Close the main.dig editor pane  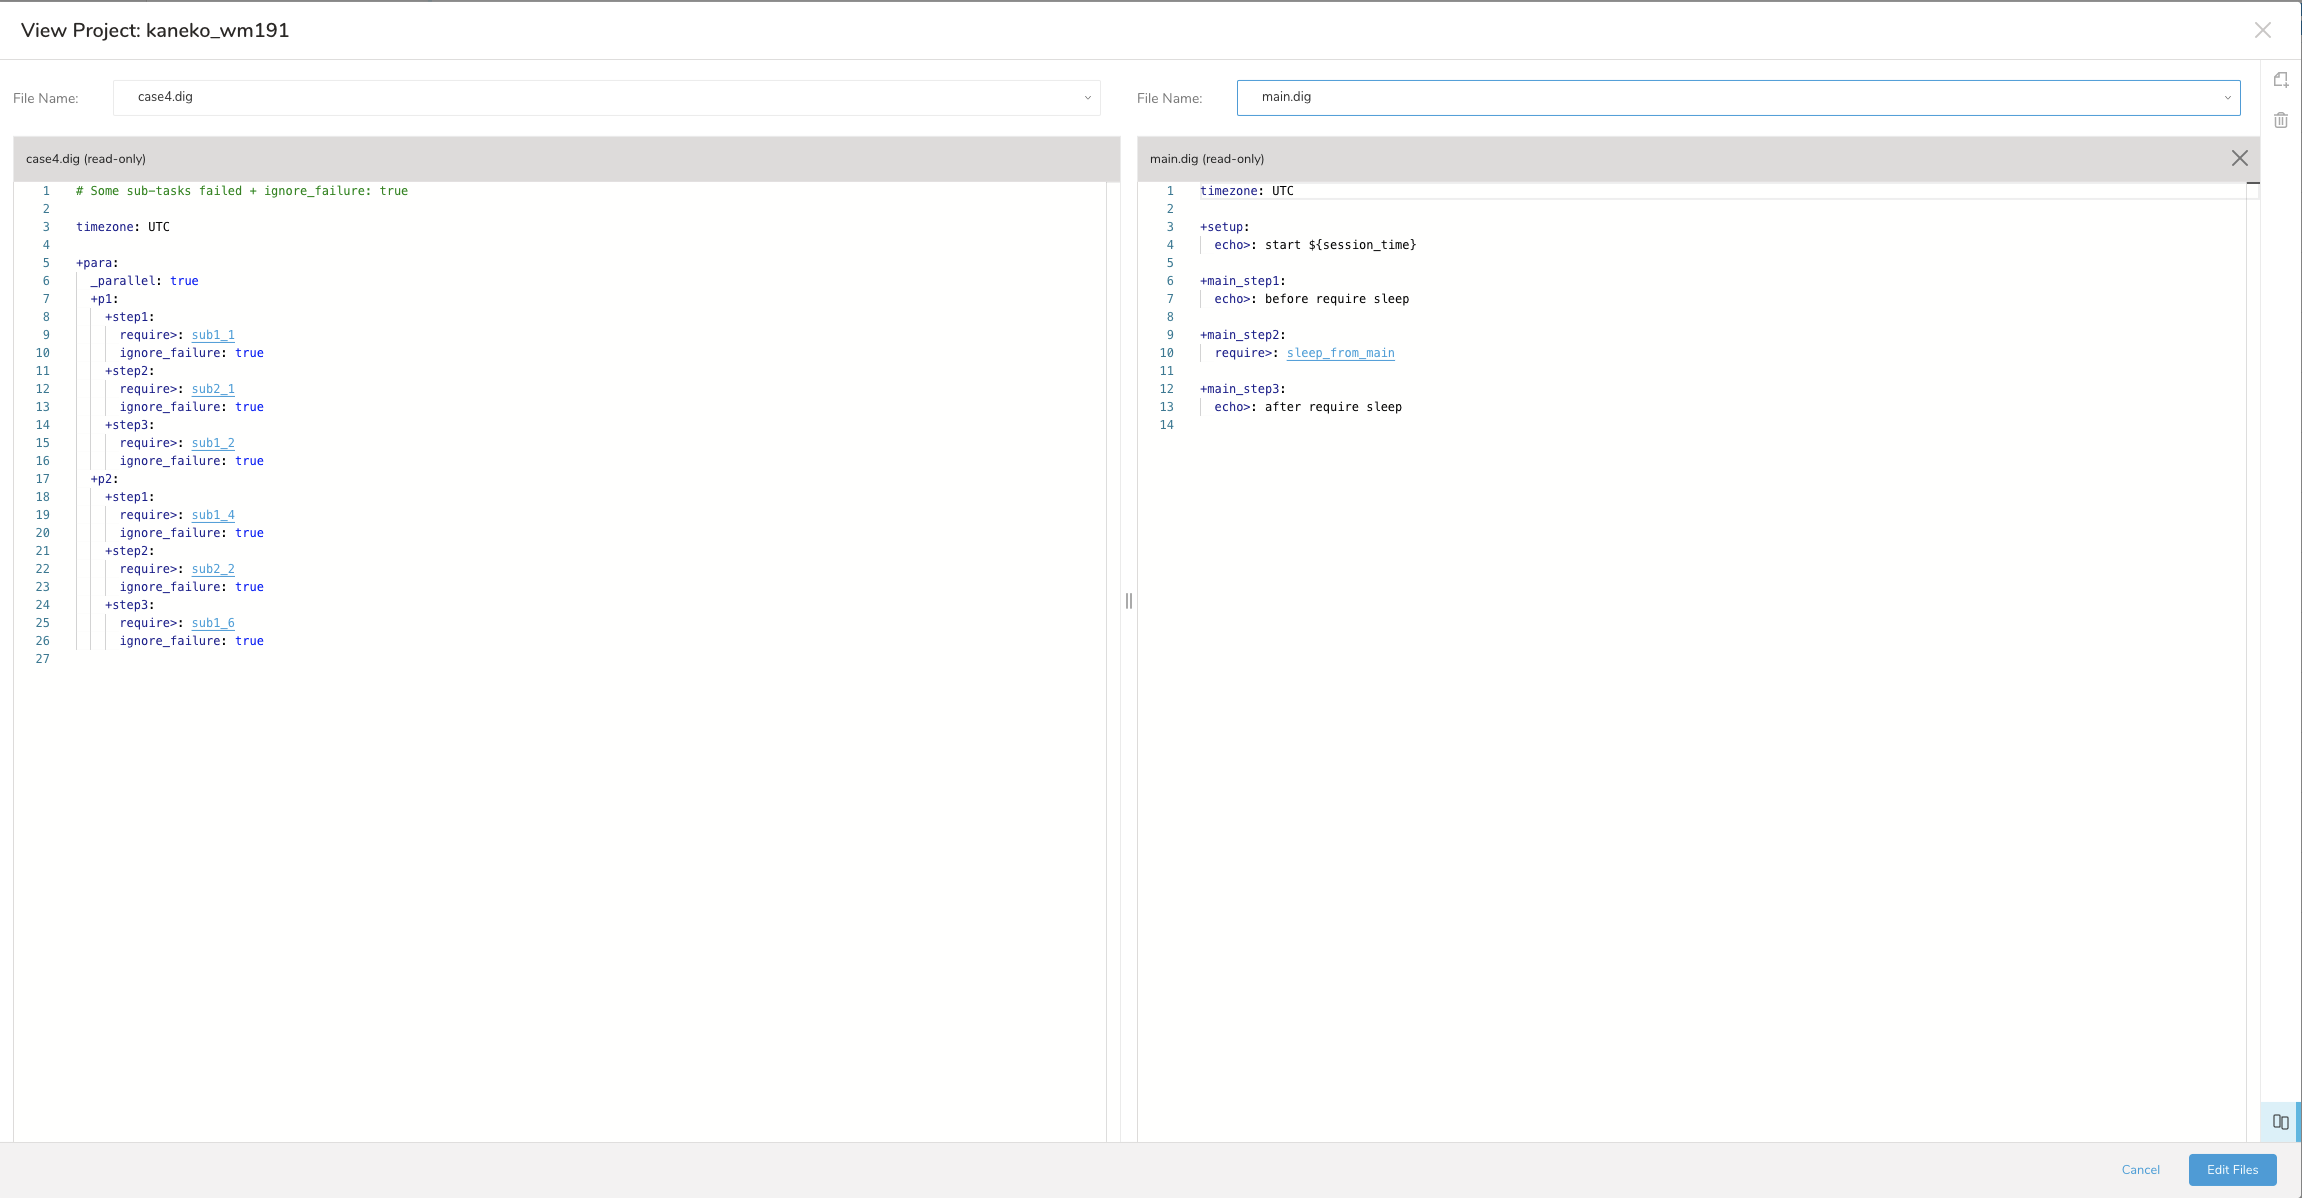click(2240, 158)
